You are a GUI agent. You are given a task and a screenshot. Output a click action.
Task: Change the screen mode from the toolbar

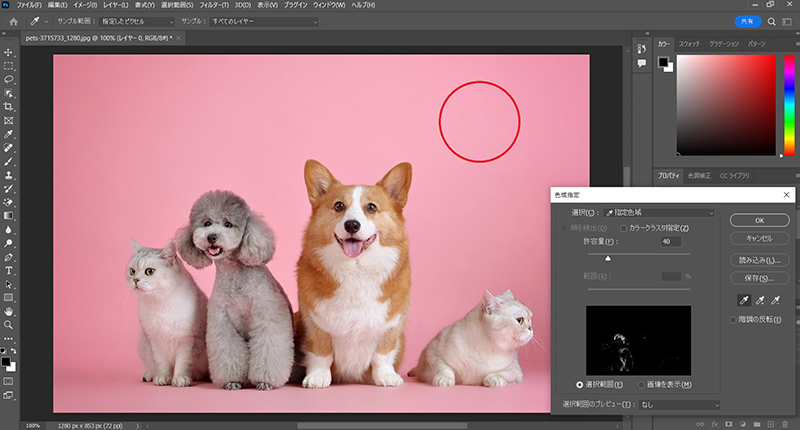tap(9, 395)
